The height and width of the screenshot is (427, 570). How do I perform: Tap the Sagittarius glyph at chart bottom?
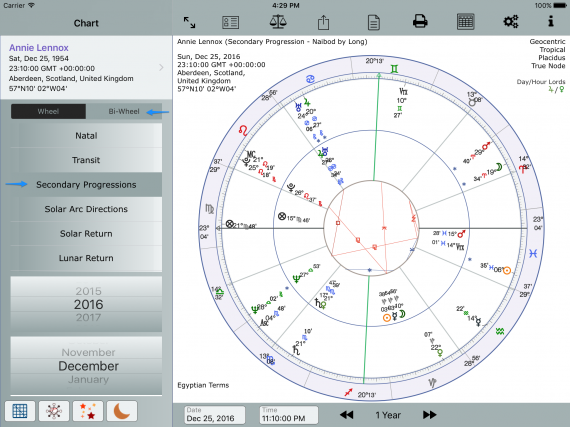[348, 392]
